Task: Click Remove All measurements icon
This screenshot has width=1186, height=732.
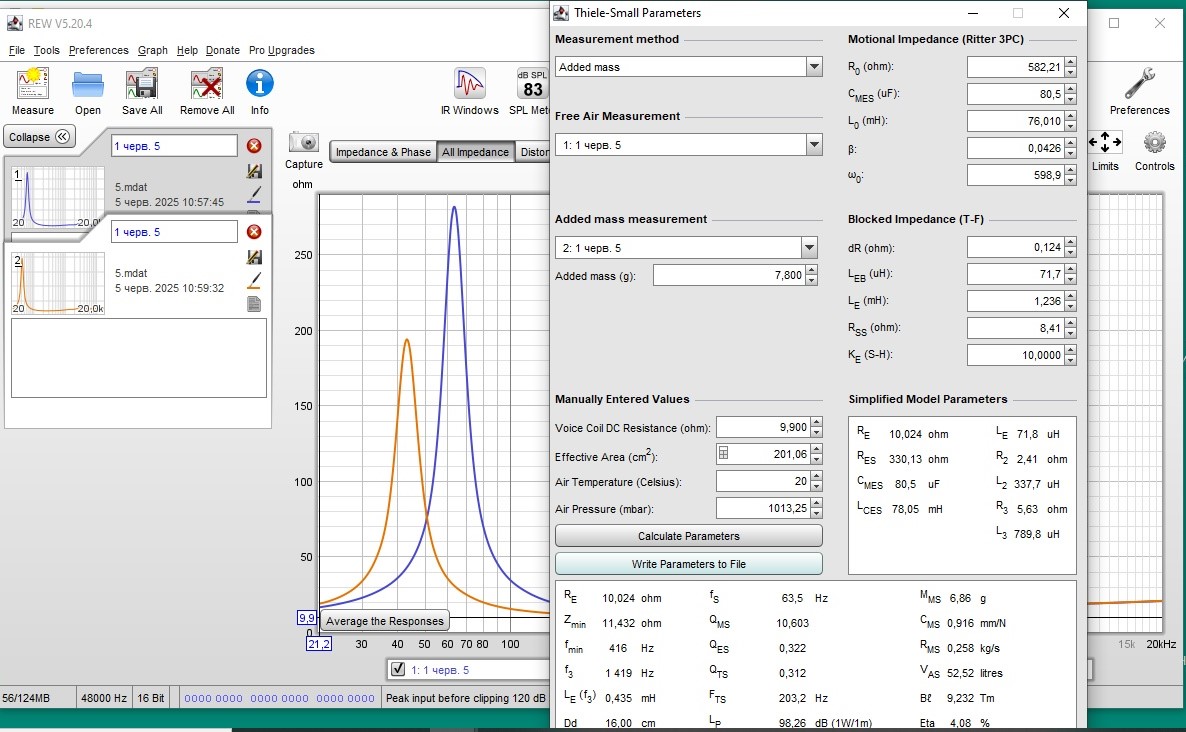Action: (x=206, y=86)
